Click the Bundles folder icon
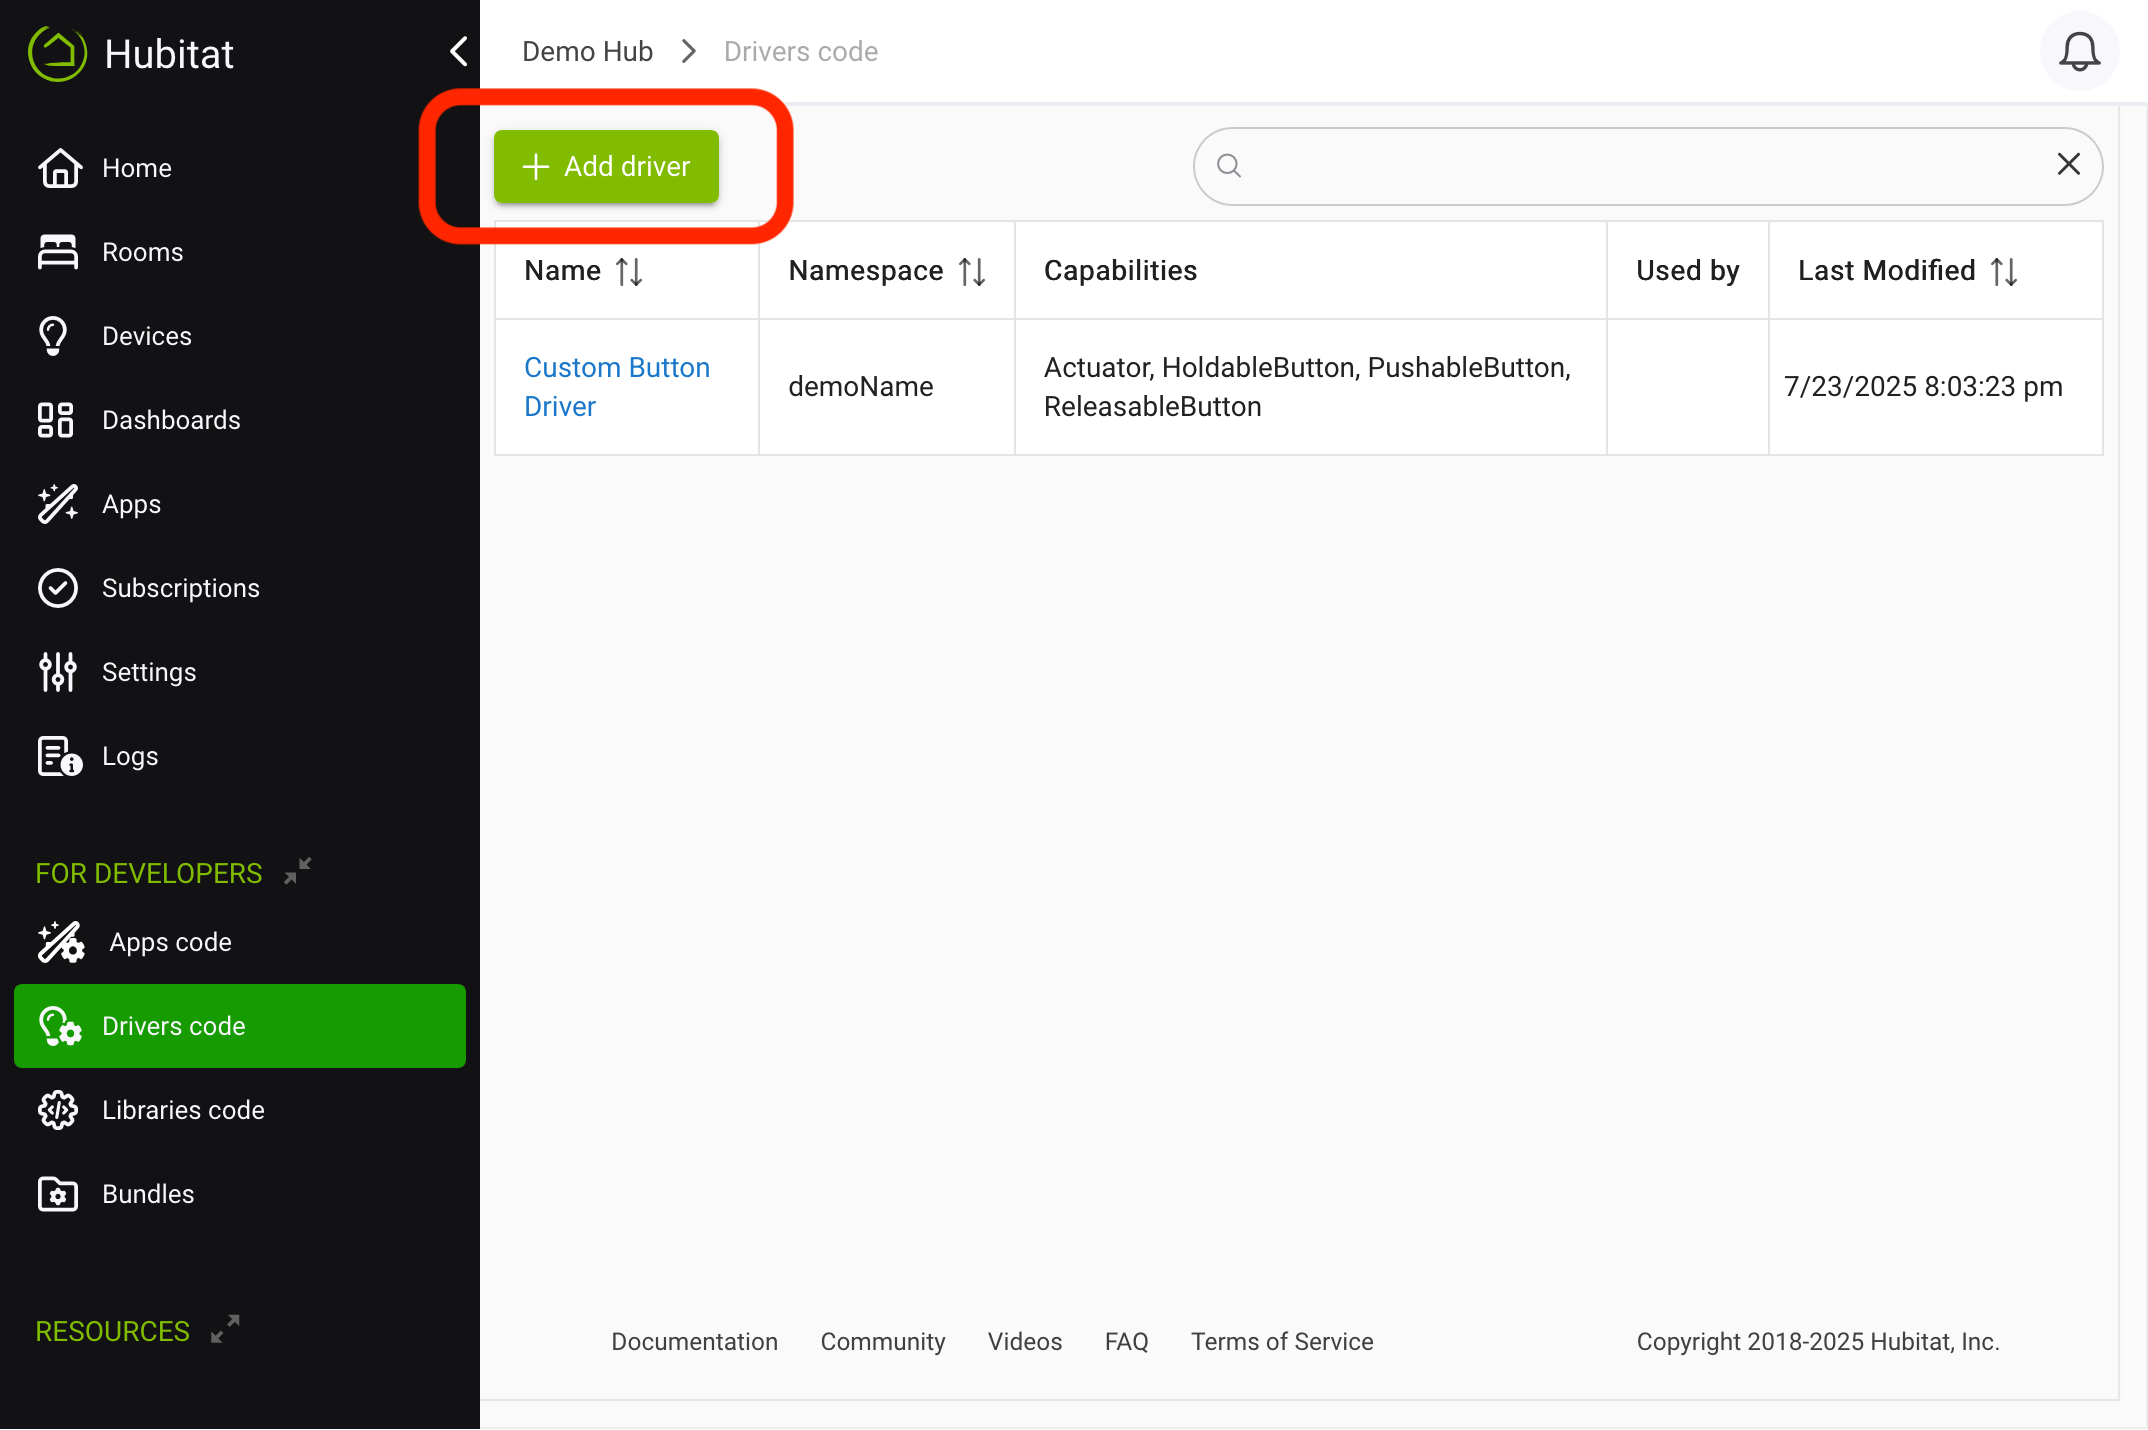 58,1194
